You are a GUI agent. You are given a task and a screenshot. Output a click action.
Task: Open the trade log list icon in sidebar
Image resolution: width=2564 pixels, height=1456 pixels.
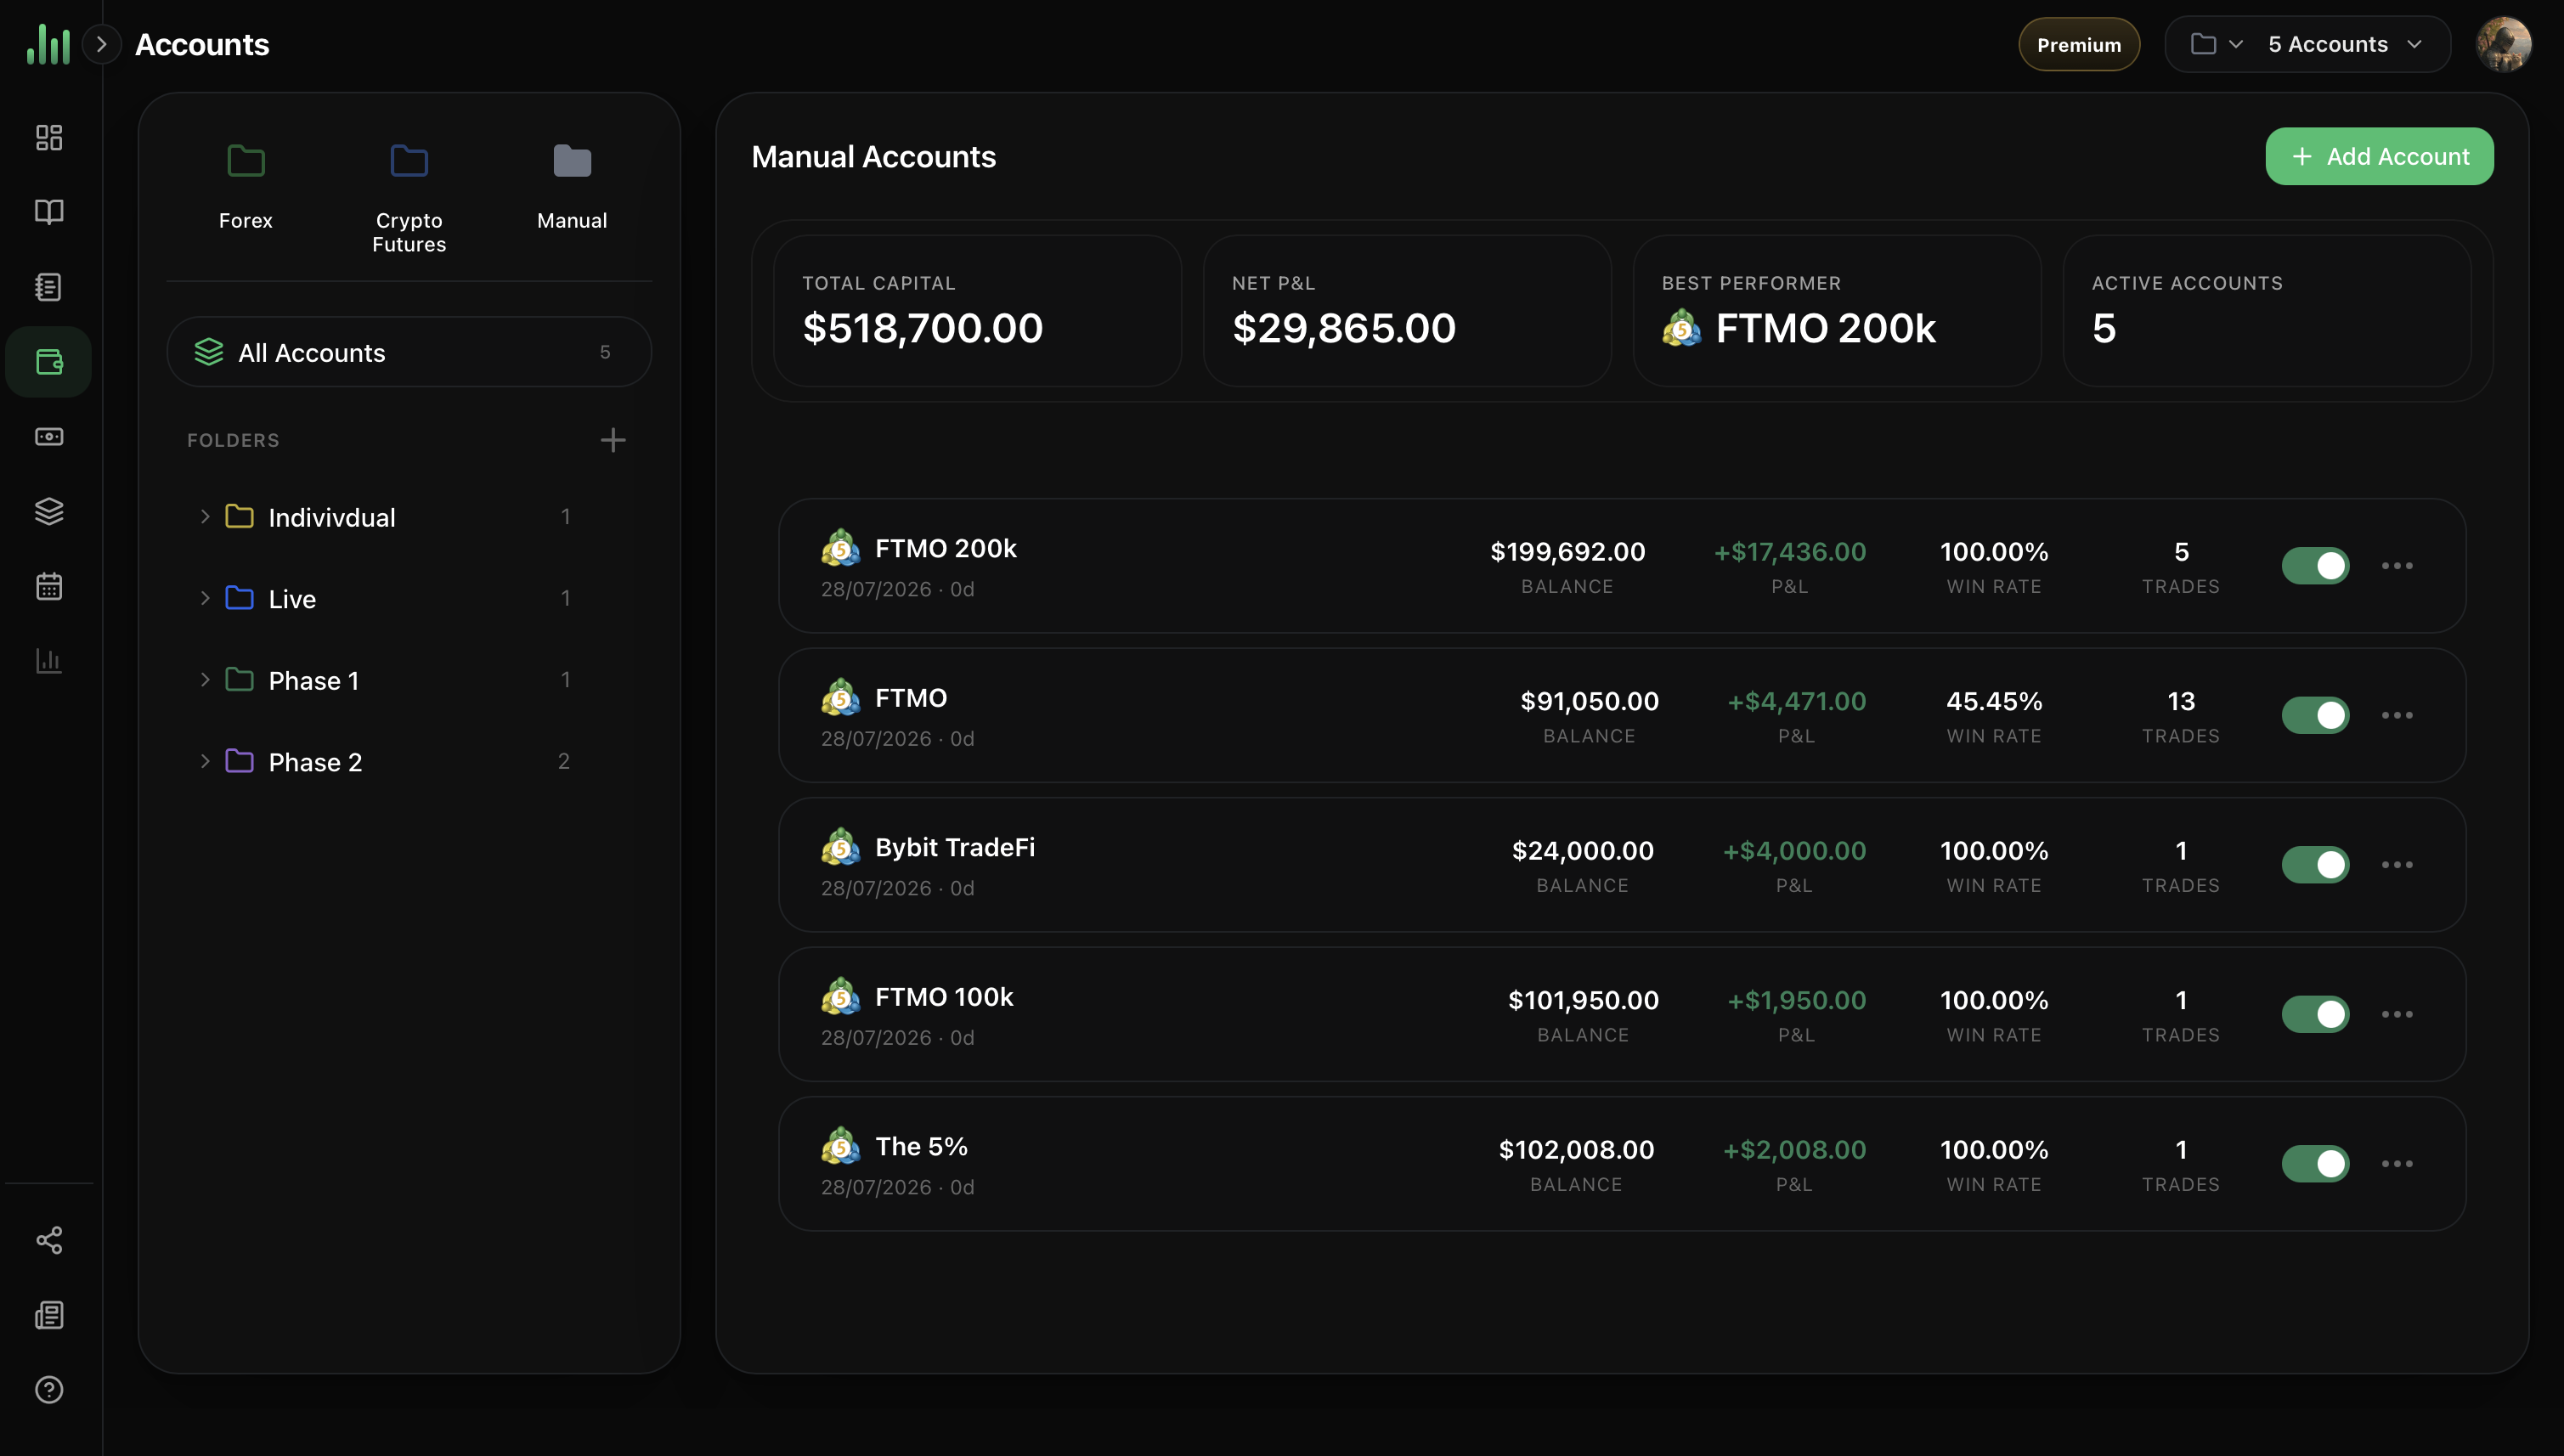pyautogui.click(x=49, y=287)
